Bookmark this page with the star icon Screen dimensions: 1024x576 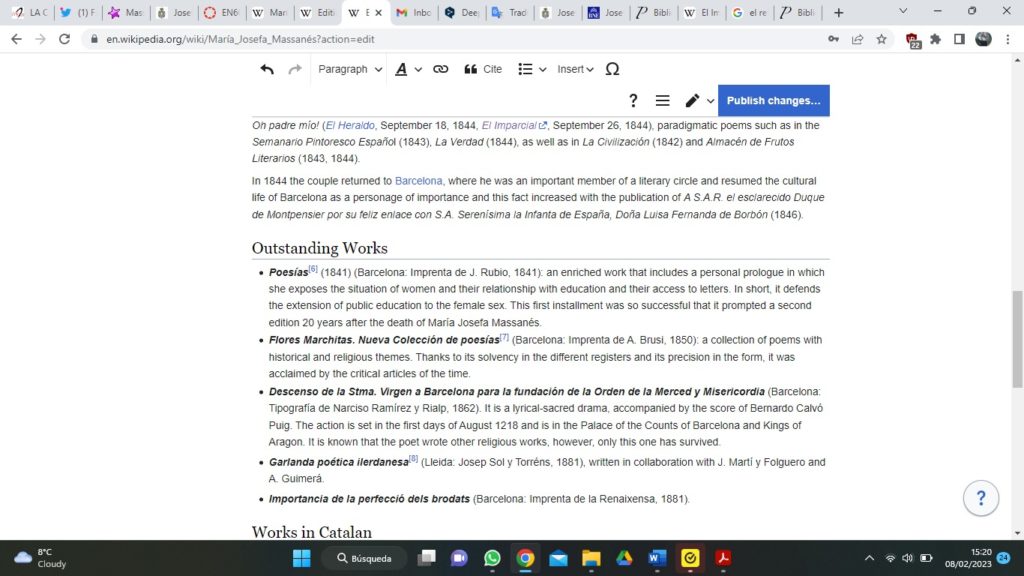point(881,39)
